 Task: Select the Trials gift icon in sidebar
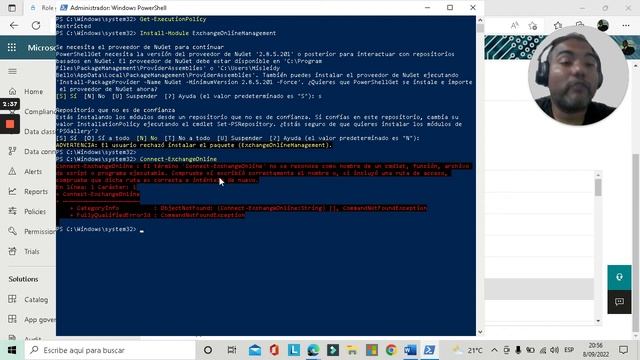coord(13,251)
